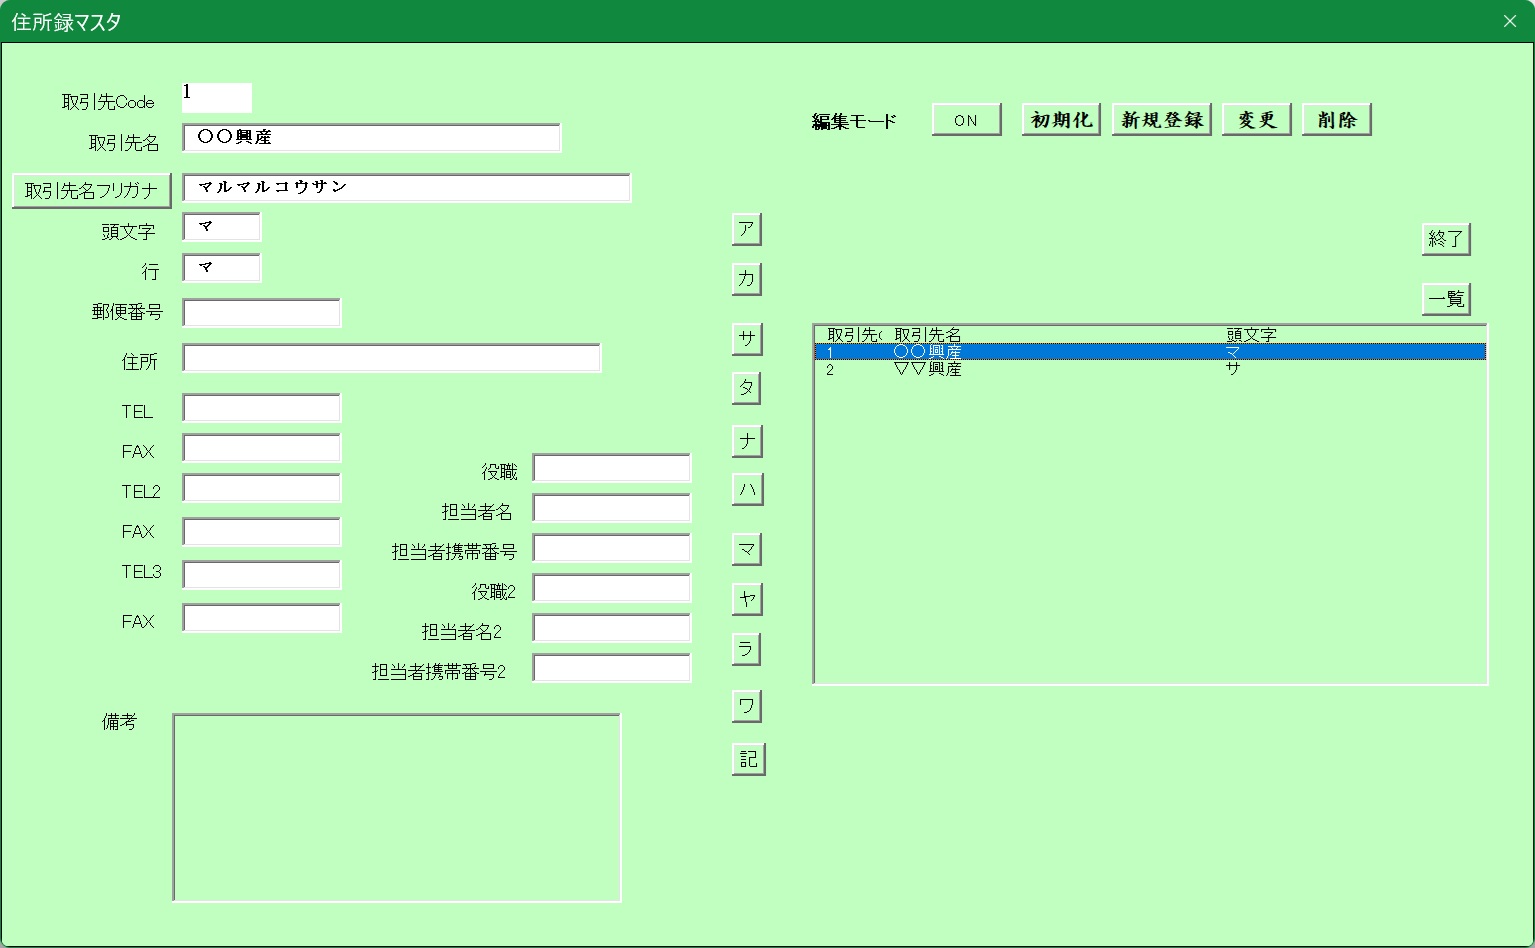
Task: Click the 記 symbol index button
Action: coord(748,760)
